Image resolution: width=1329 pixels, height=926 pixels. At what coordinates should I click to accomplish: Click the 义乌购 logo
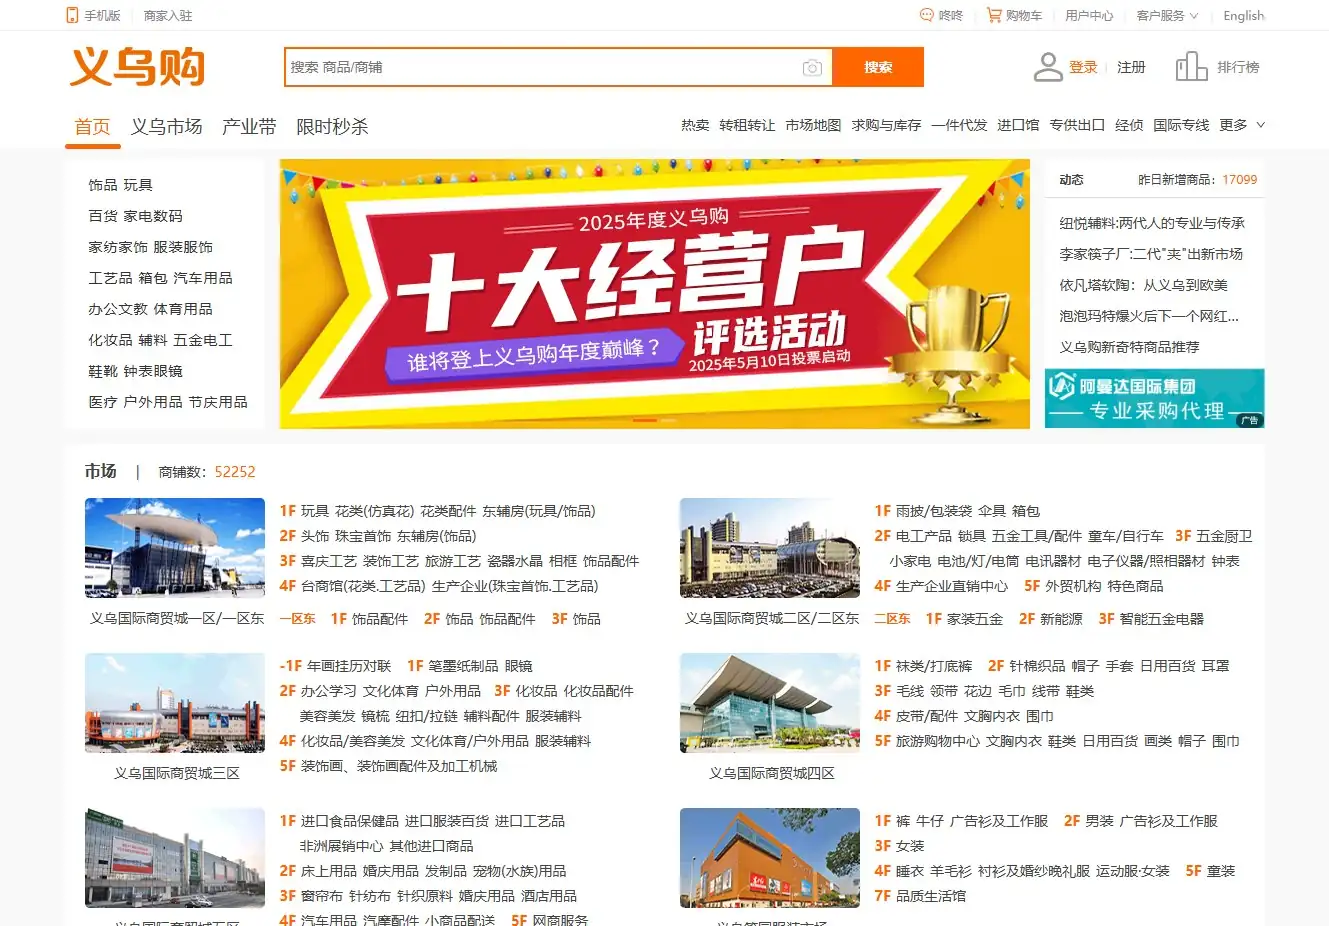(x=138, y=67)
